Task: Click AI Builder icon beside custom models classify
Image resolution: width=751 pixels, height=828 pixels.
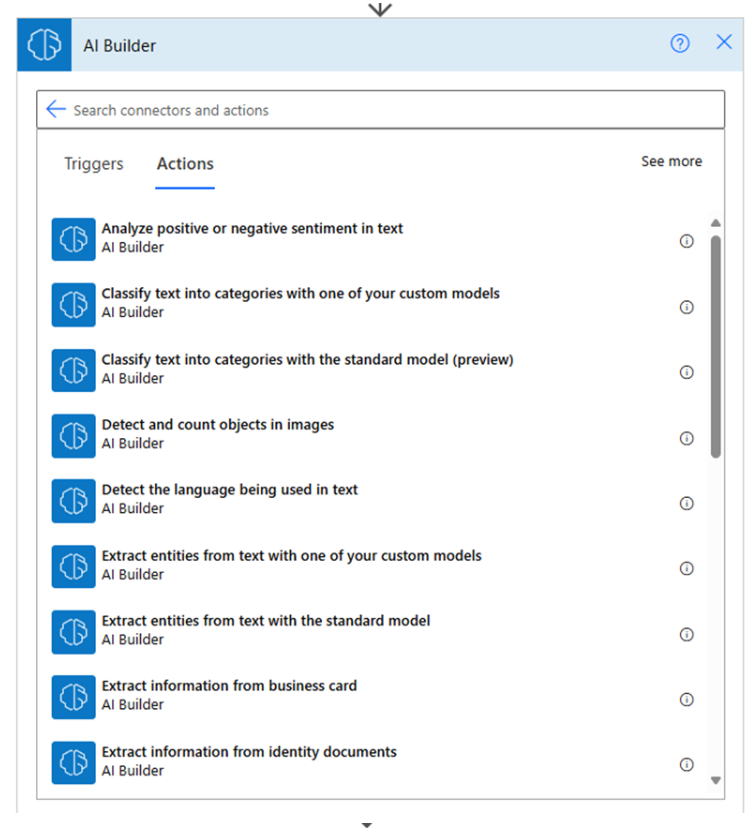Action: tap(73, 305)
